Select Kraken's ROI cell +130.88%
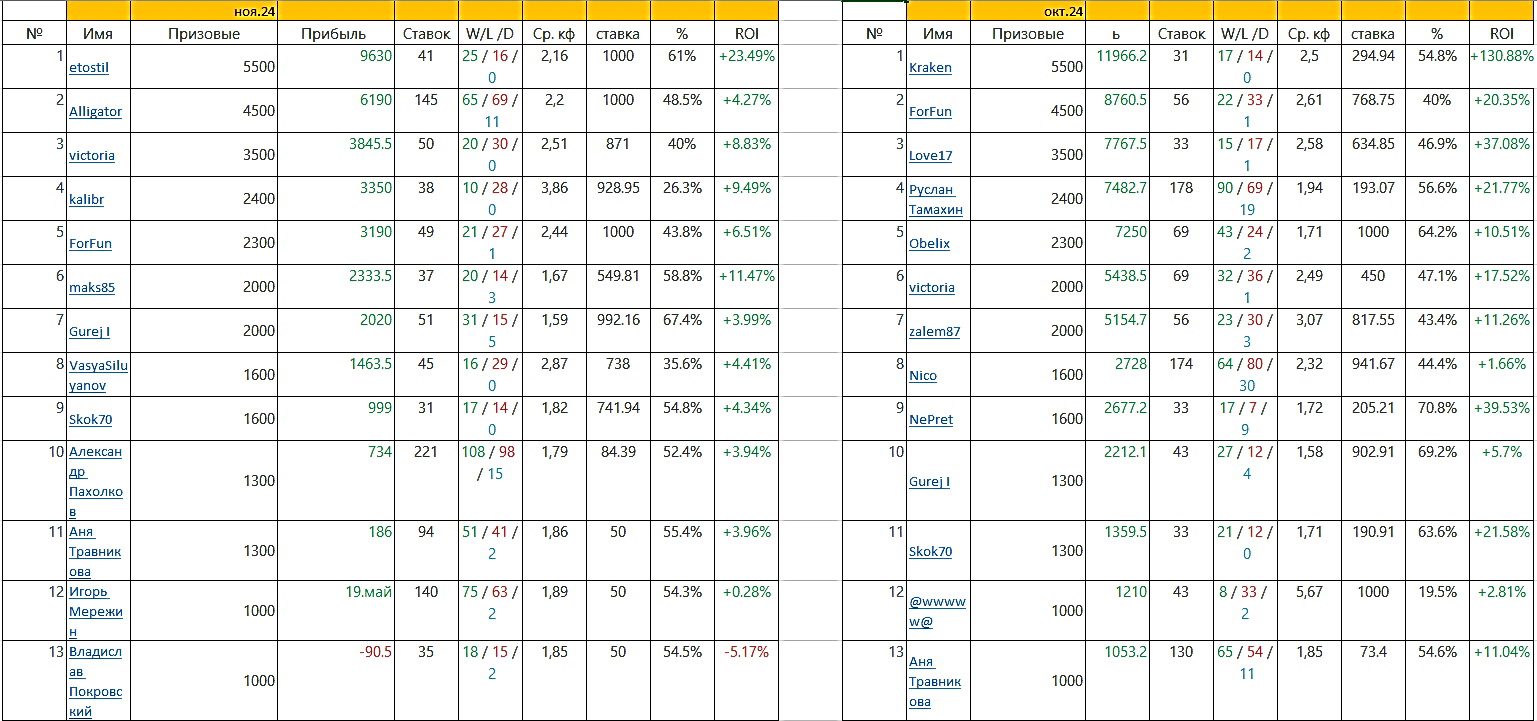 pos(1501,67)
